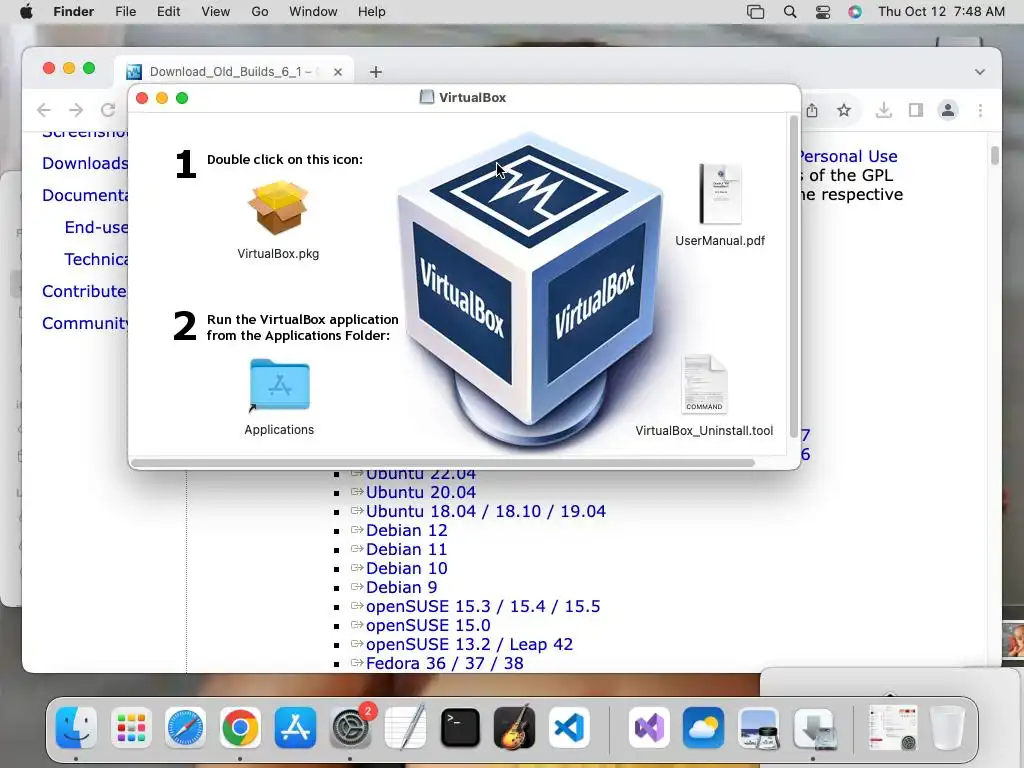This screenshot has height=768, width=1024.
Task: Open Visual Studio from the Dock
Action: [649, 727]
